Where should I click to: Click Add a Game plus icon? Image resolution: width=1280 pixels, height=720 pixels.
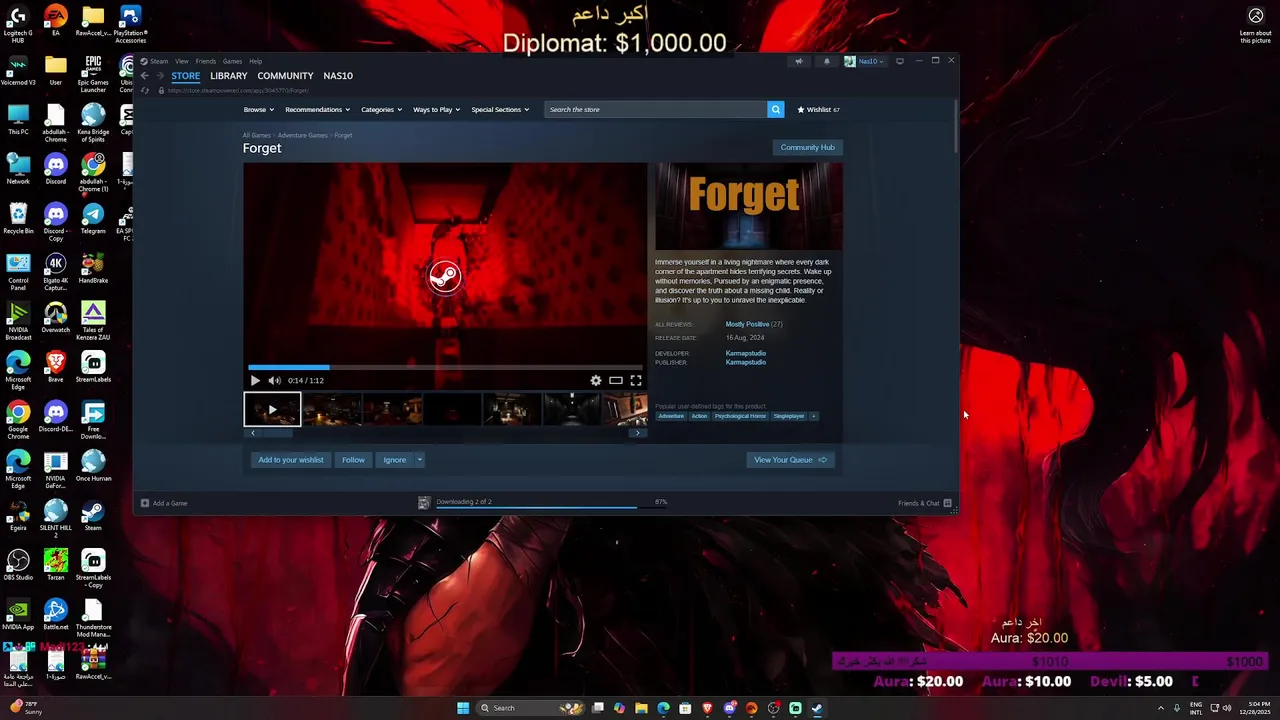pos(145,503)
